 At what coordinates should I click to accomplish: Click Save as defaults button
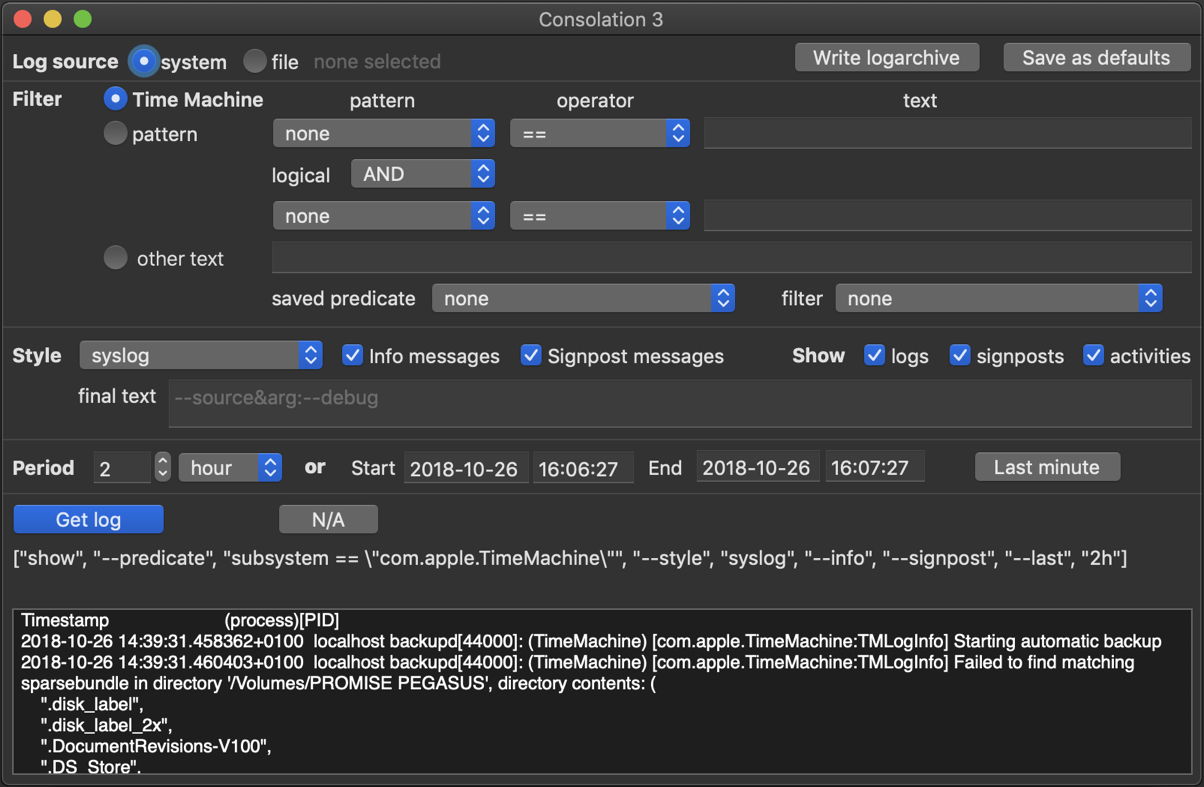pyautogui.click(x=1096, y=57)
